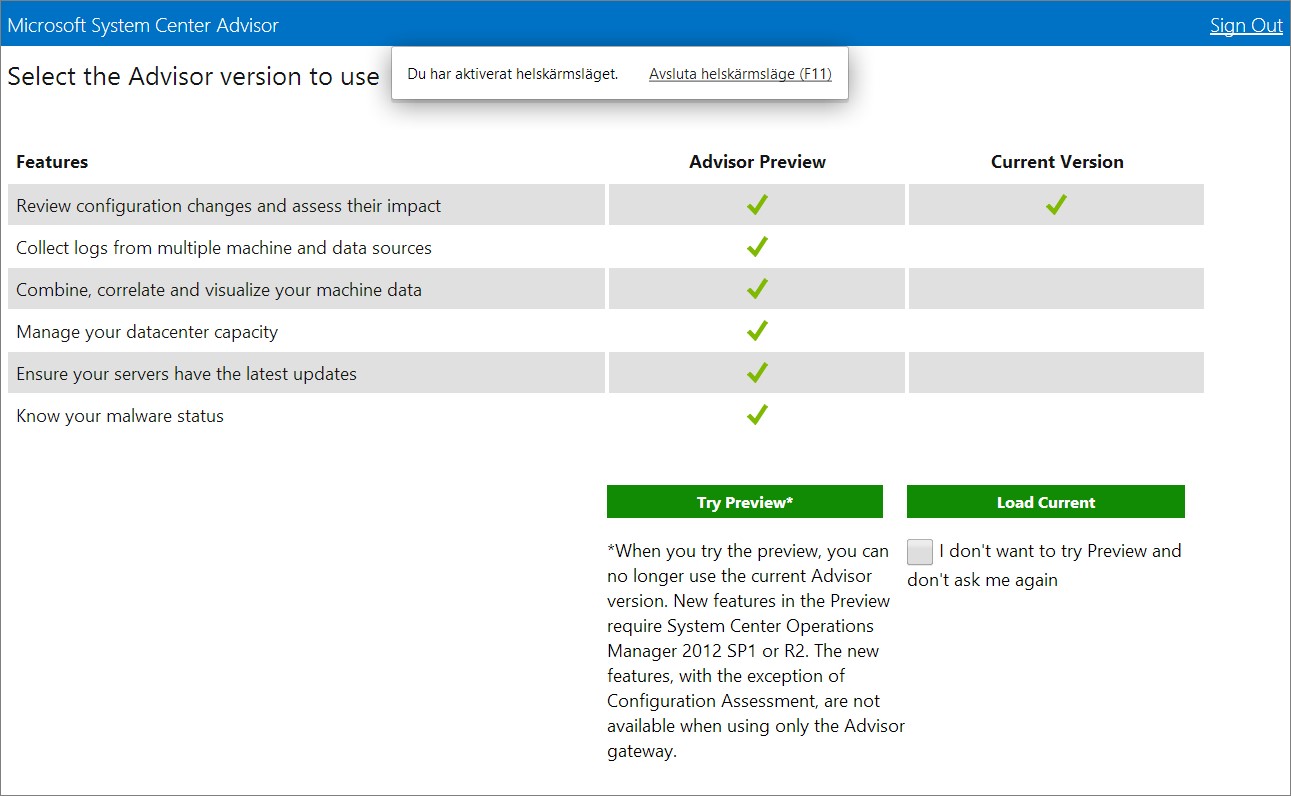1291x796 pixels.
Task: Select the Review configuration changes feature row
Action: pyautogui.click(x=306, y=205)
